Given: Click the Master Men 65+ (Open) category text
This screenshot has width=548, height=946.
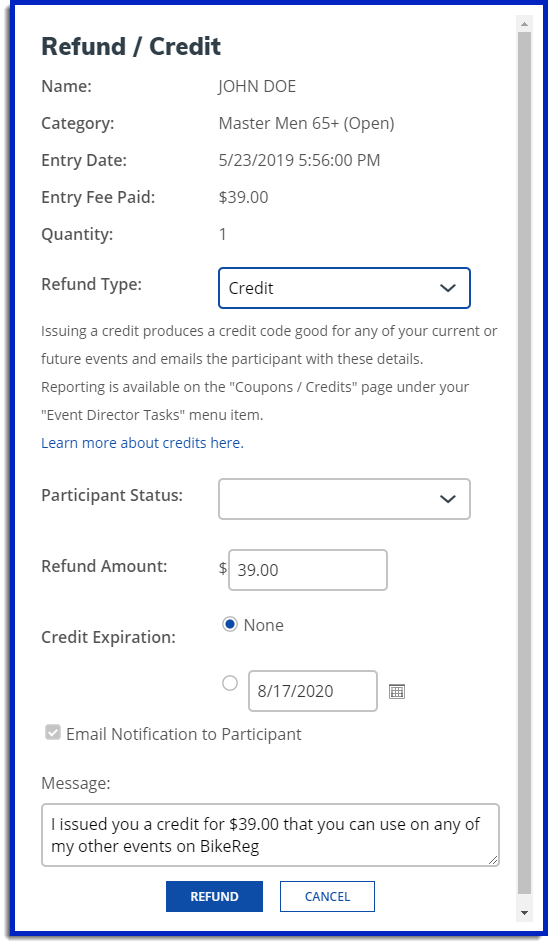Looking at the screenshot, I should tap(307, 124).
